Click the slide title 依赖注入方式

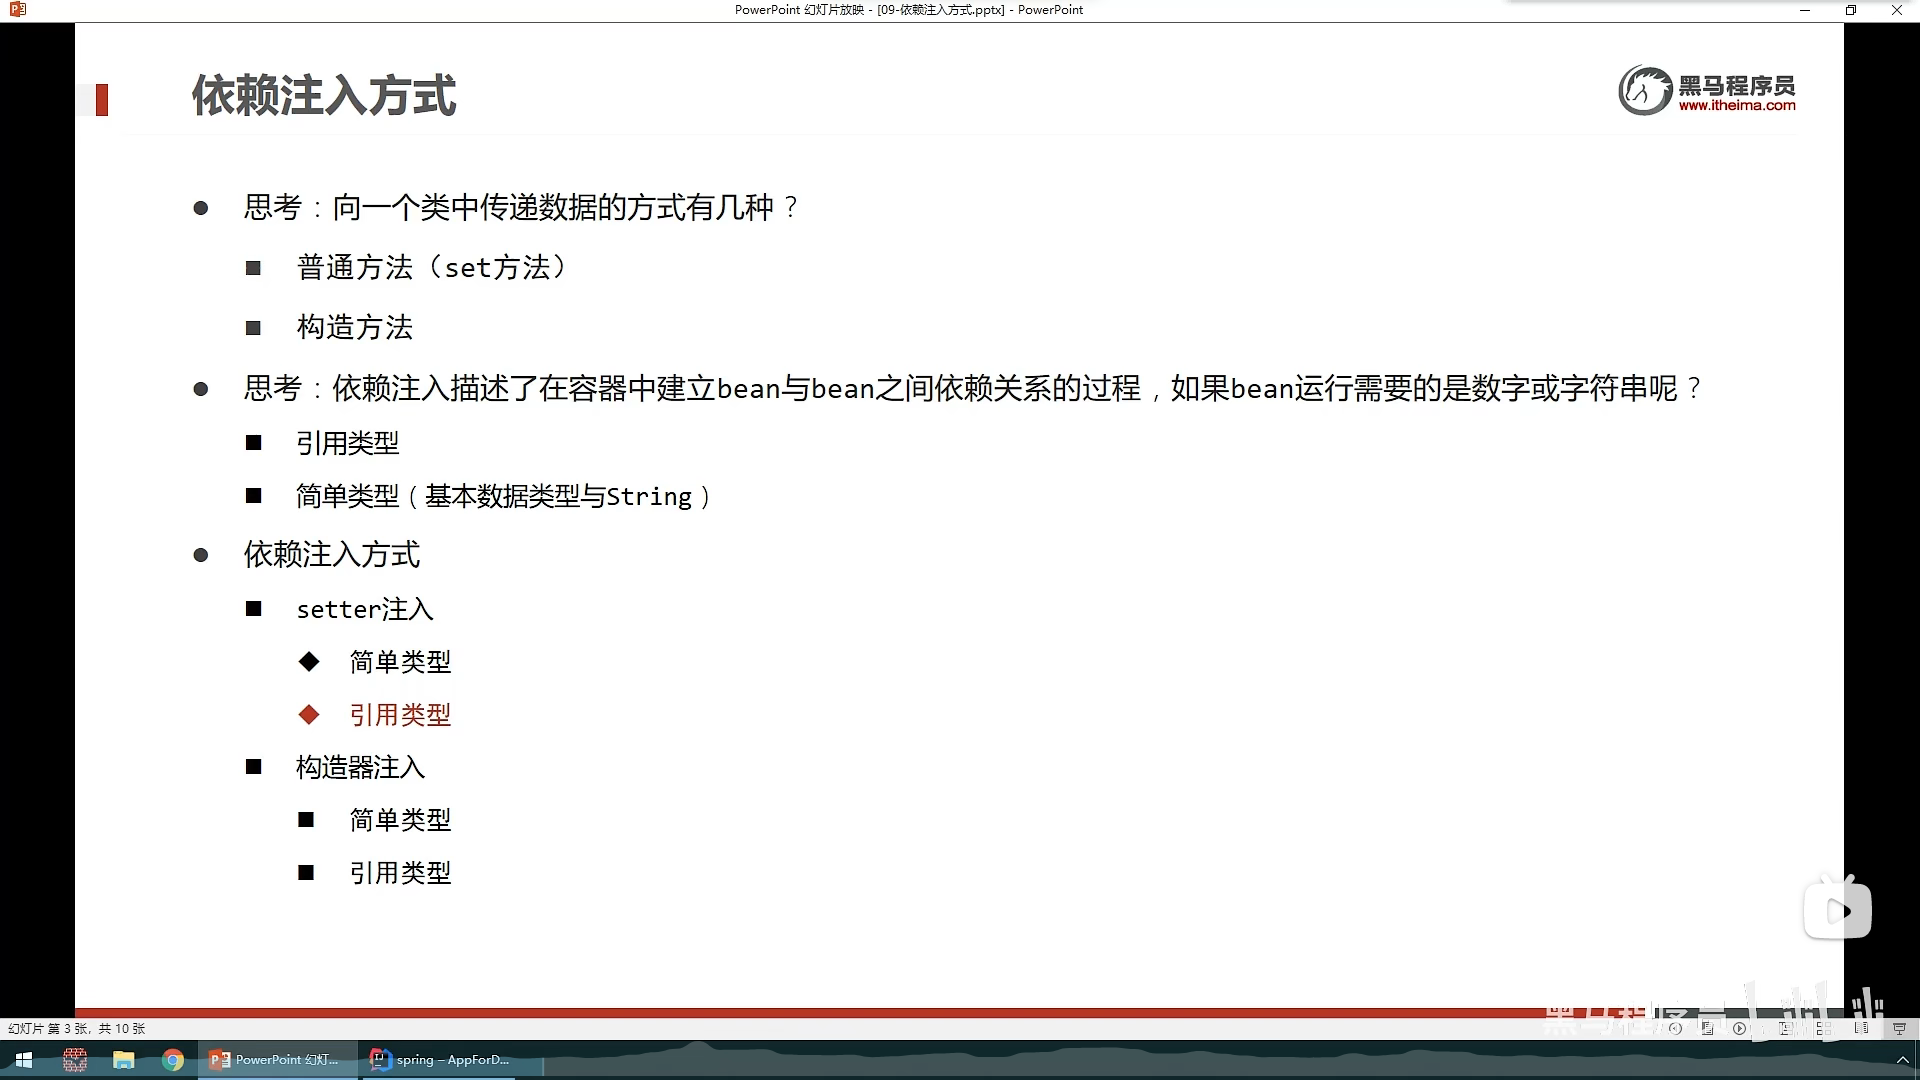pos(324,96)
